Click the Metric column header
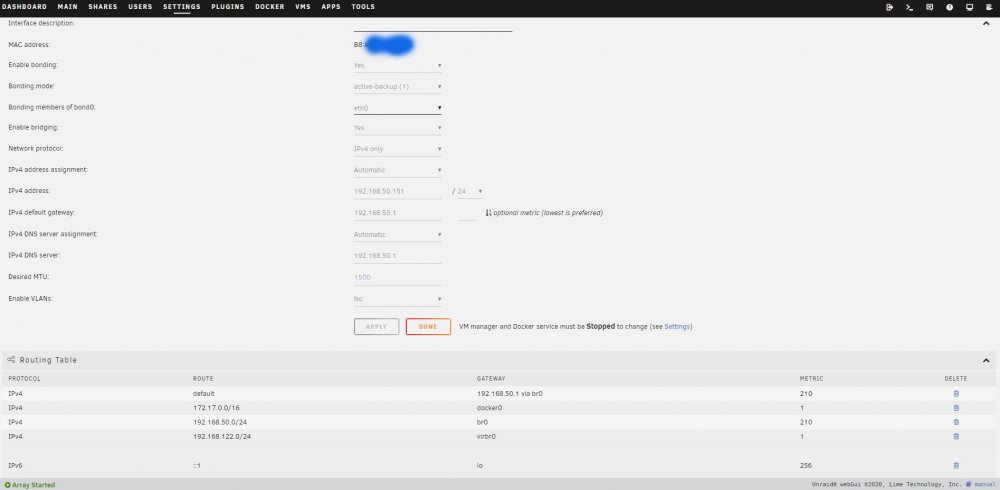 pos(811,378)
